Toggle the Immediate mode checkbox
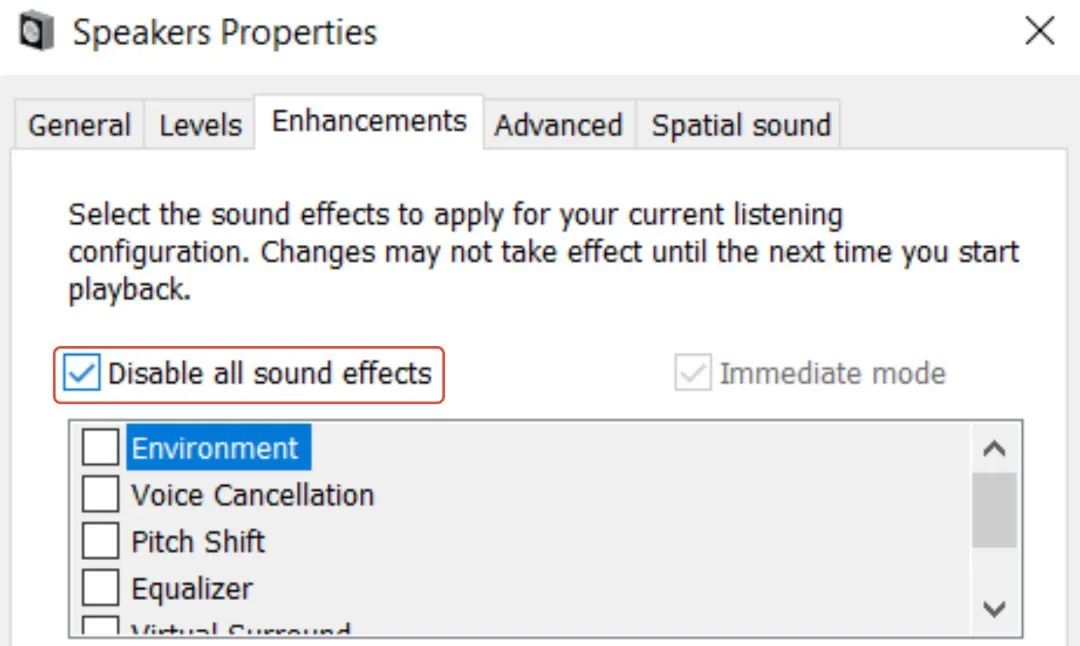This screenshot has height=646, width=1080. tap(692, 372)
